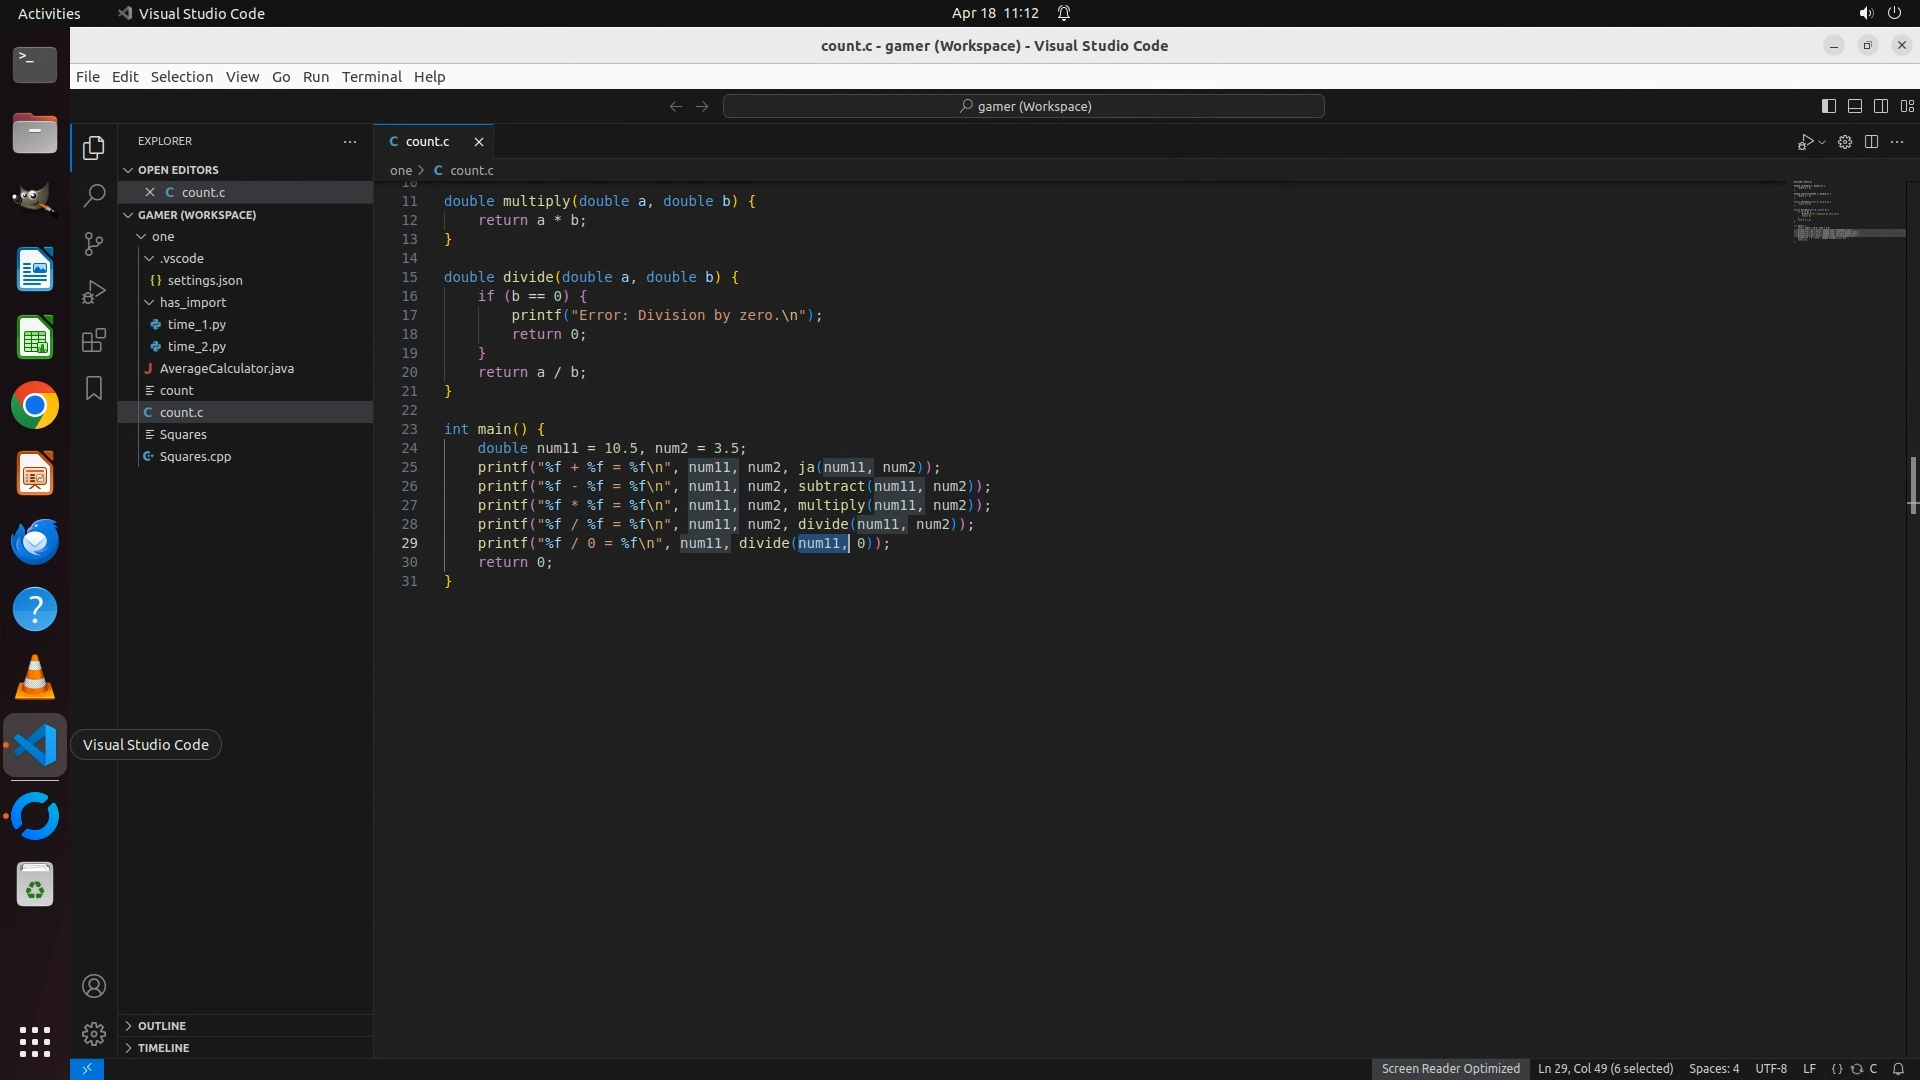This screenshot has width=1920, height=1080.
Task: Open the Search view in activity bar
Action: click(x=94, y=195)
